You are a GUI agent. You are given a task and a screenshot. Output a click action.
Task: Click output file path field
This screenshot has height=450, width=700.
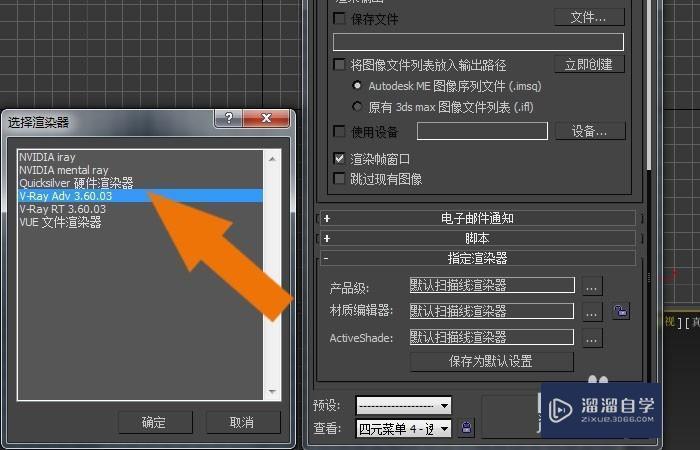tap(478, 42)
